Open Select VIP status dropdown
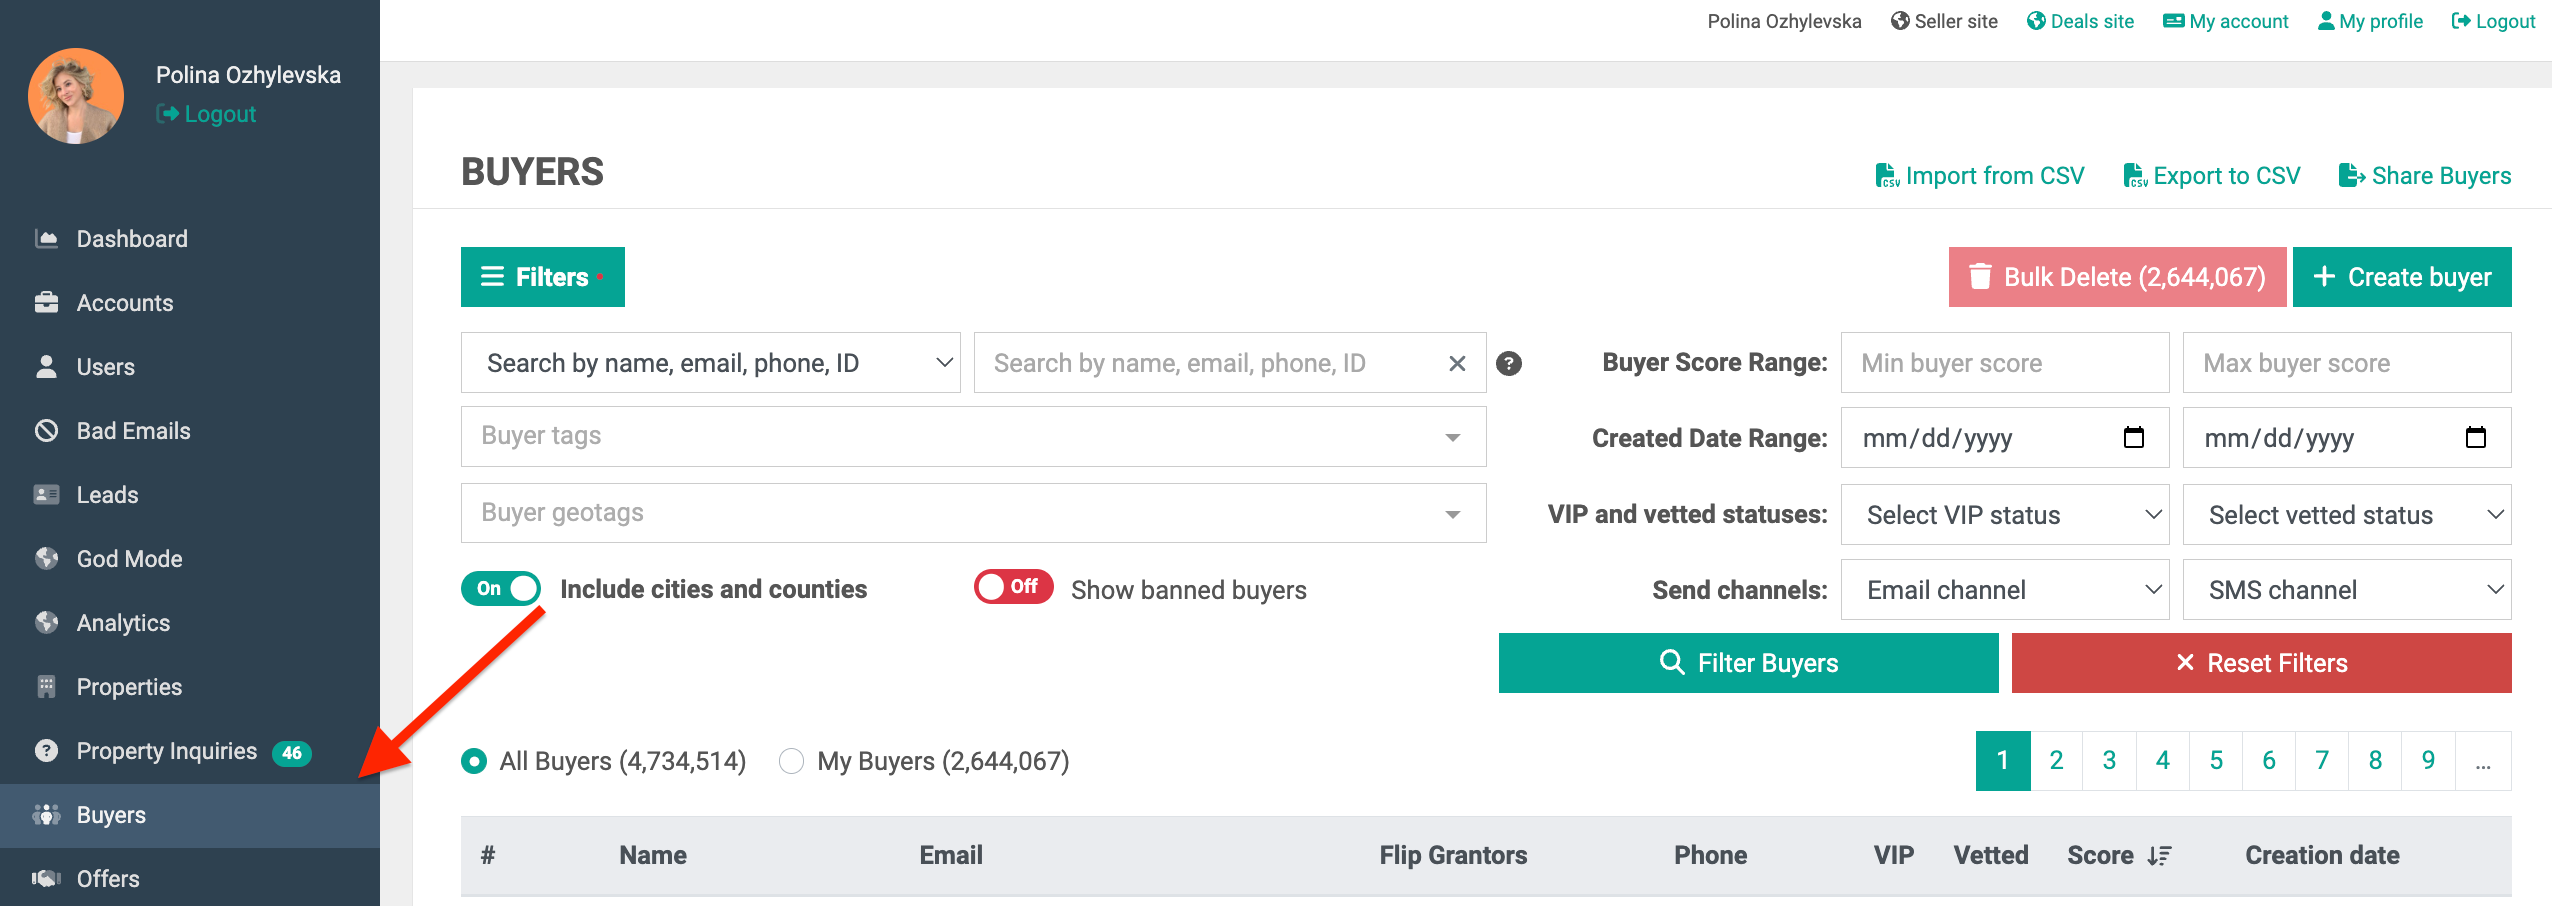The height and width of the screenshot is (906, 2552). point(2004,515)
